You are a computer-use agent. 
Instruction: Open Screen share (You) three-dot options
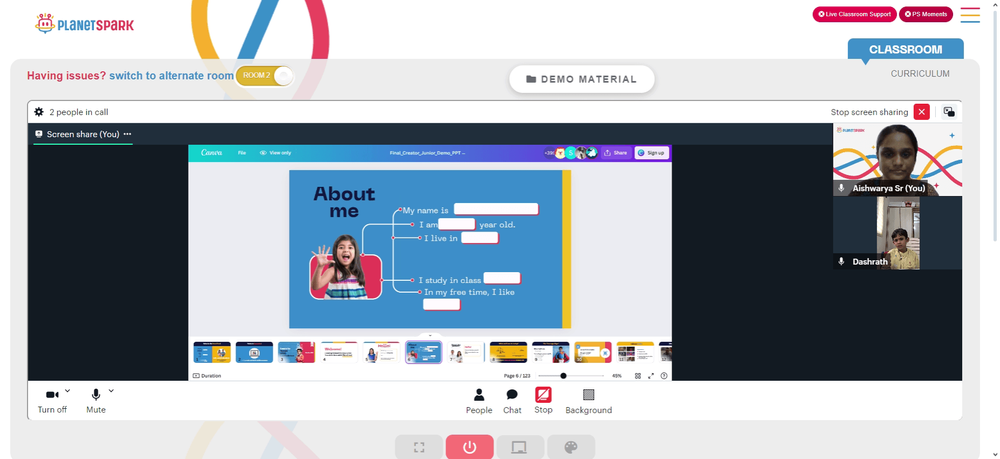tap(128, 134)
